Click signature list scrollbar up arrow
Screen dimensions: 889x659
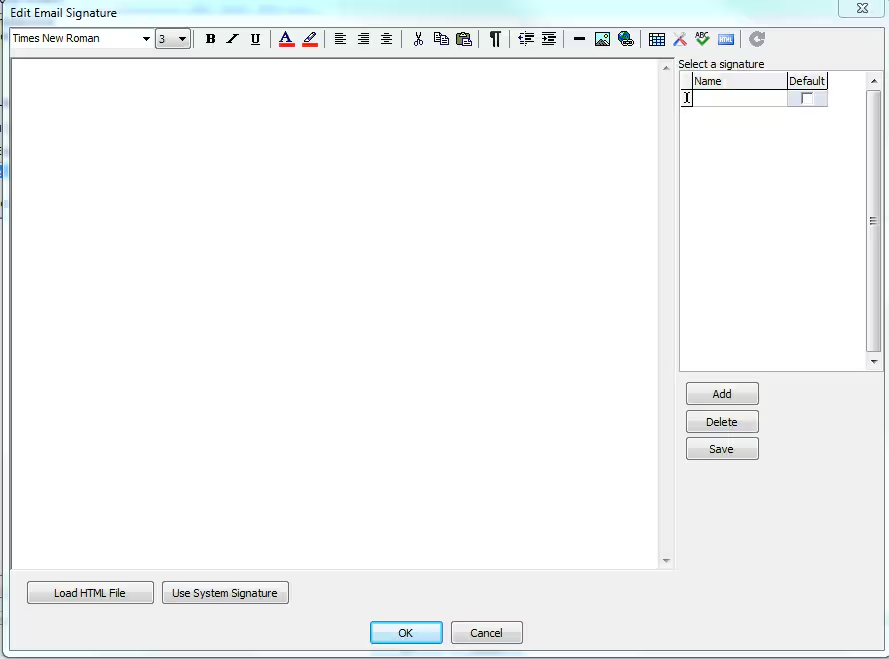[x=874, y=81]
